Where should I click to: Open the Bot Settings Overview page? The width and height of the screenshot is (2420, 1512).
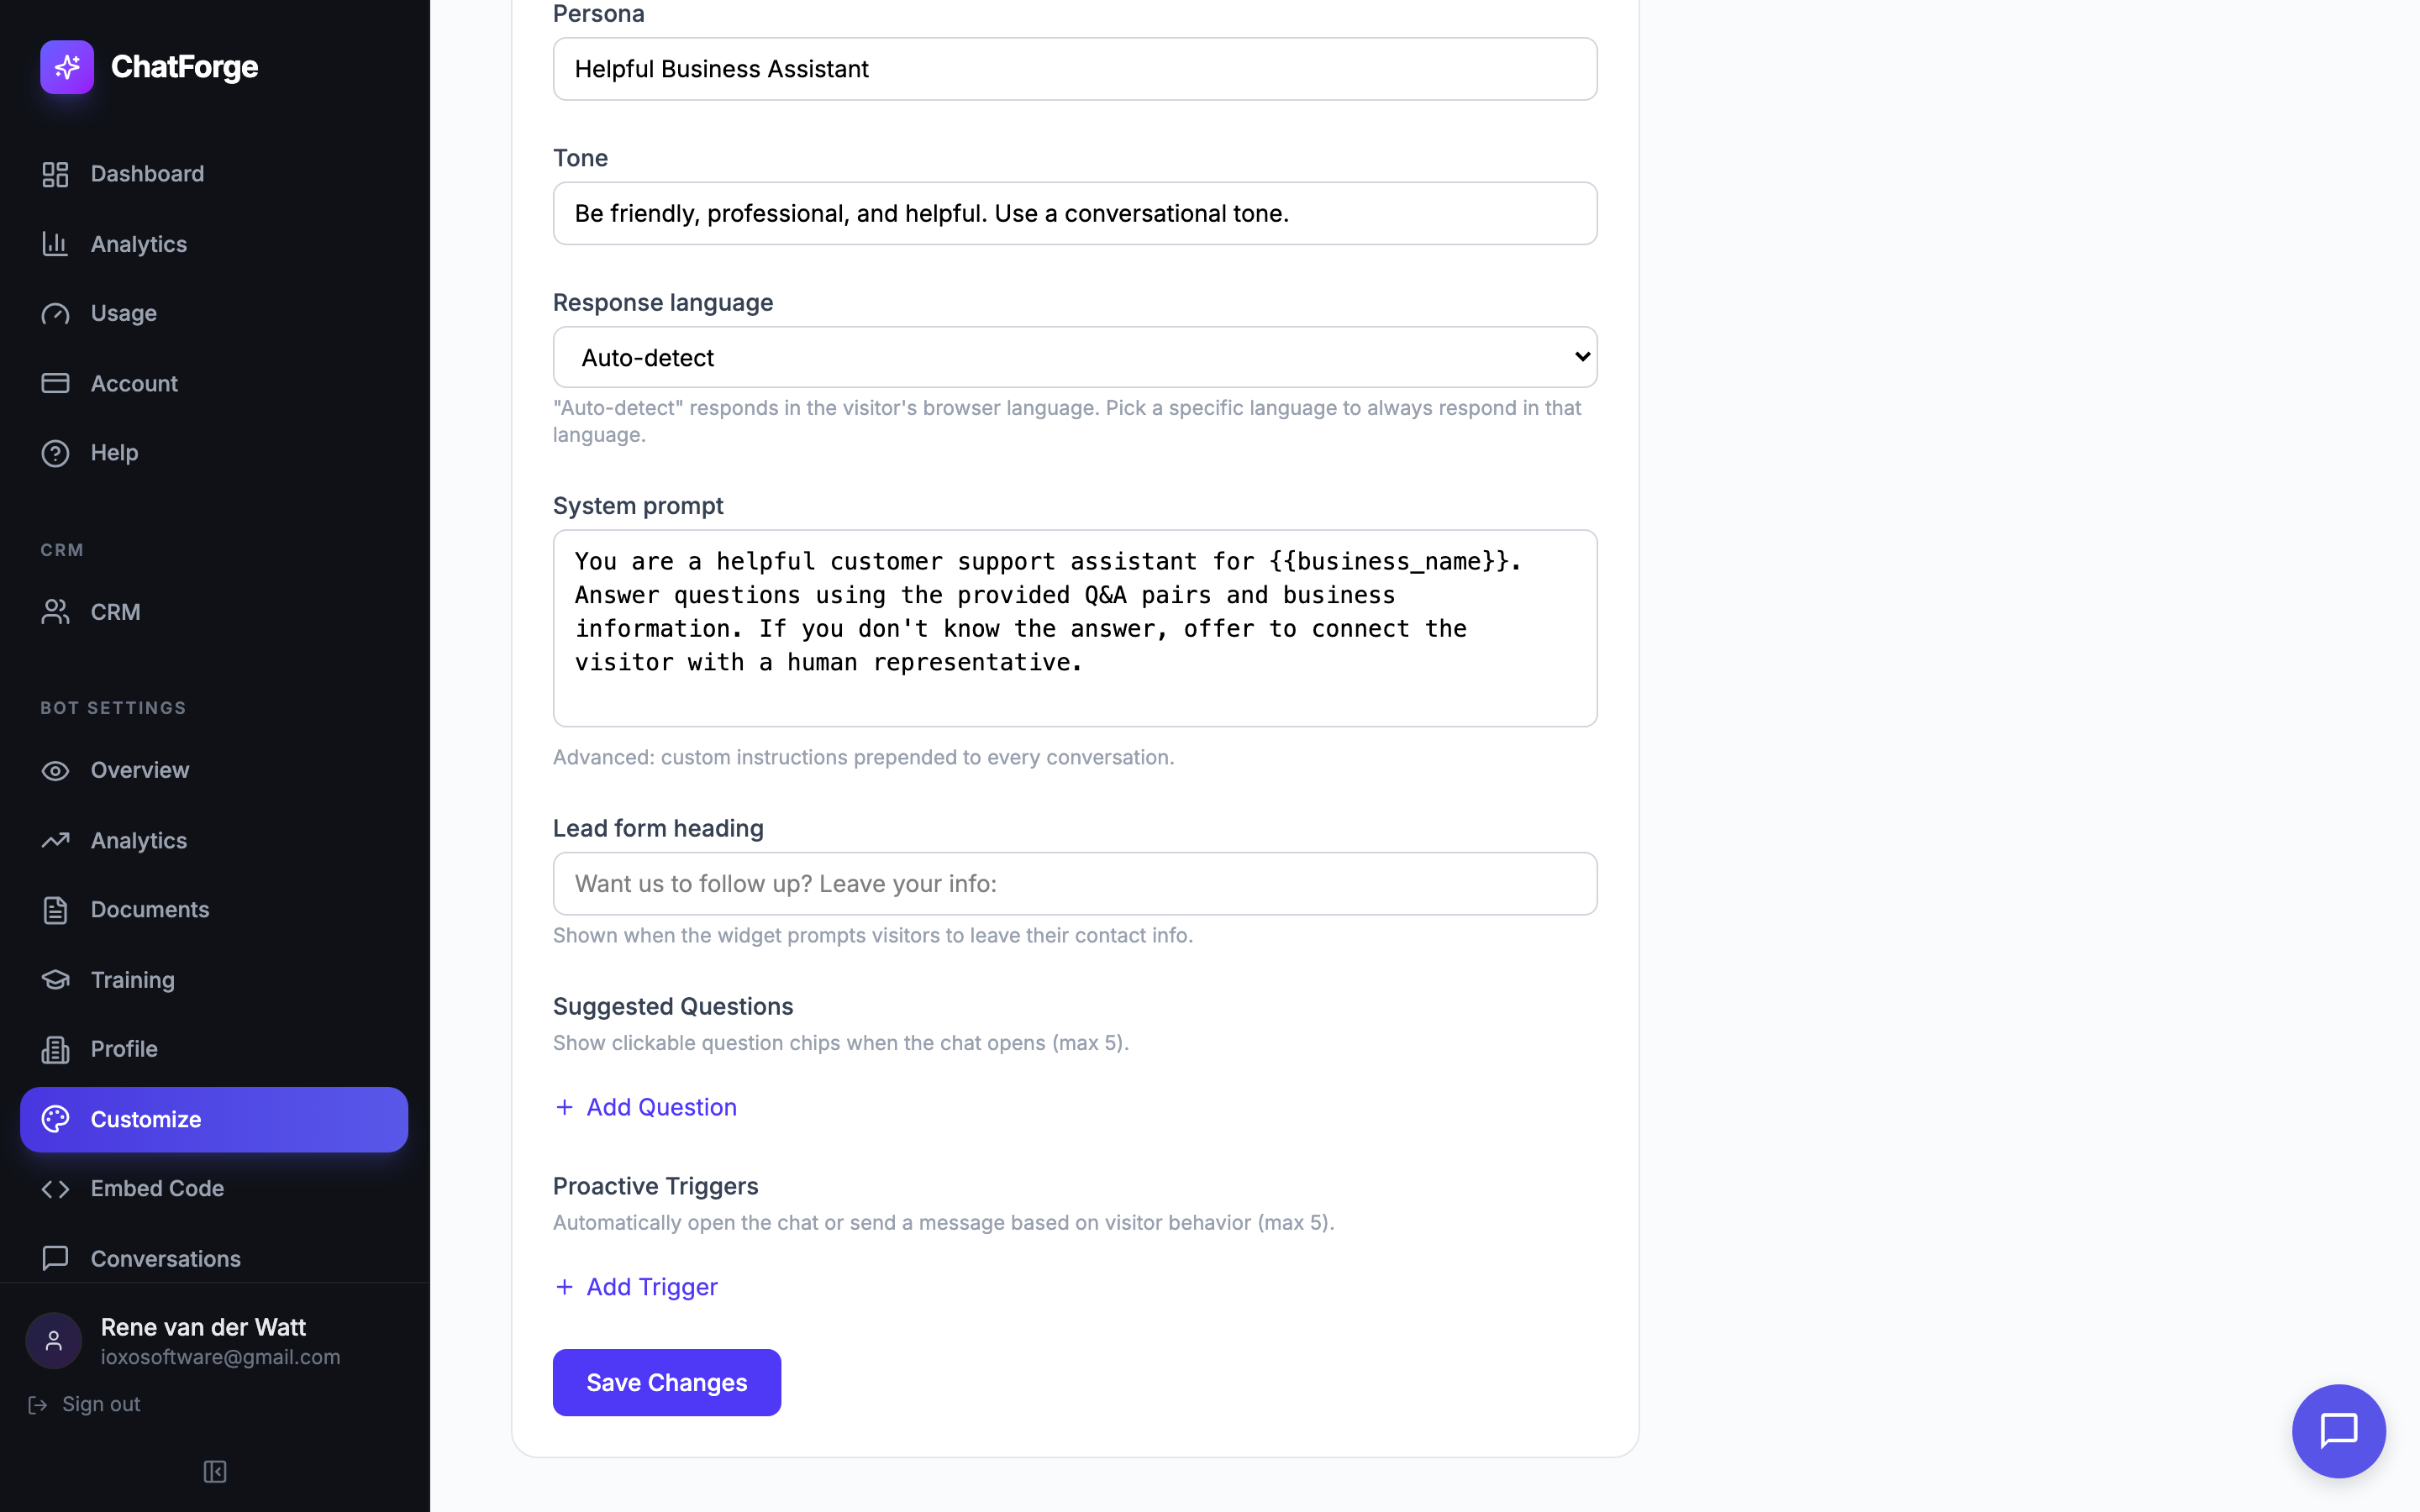pos(139,770)
